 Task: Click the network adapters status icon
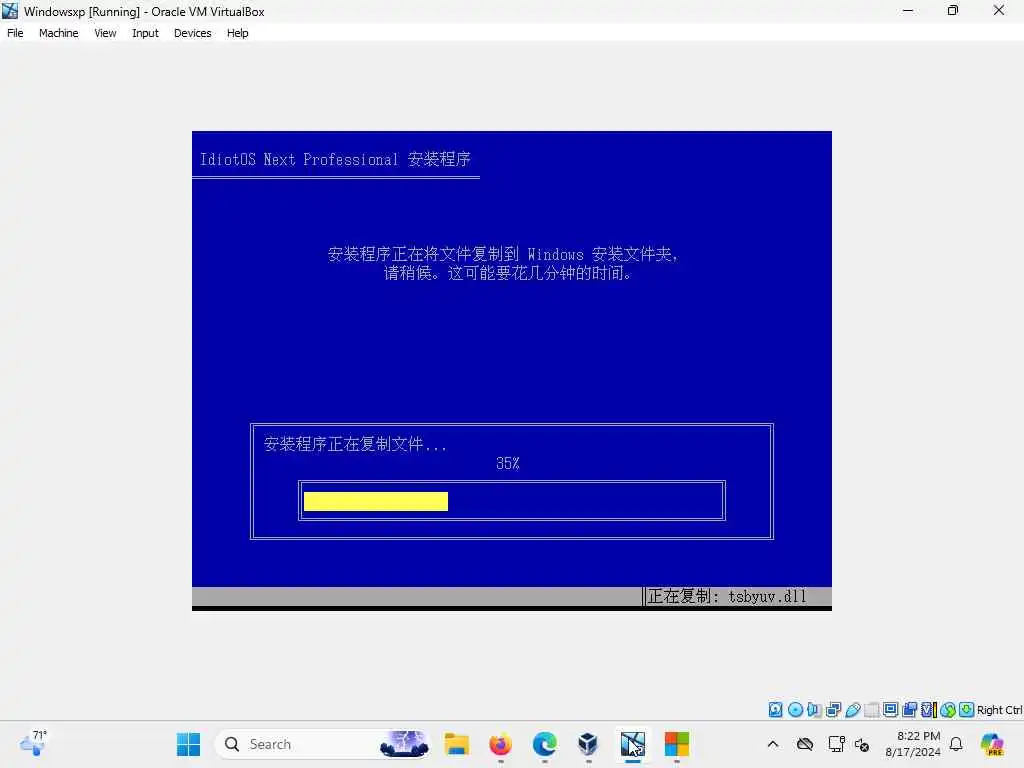coord(833,709)
